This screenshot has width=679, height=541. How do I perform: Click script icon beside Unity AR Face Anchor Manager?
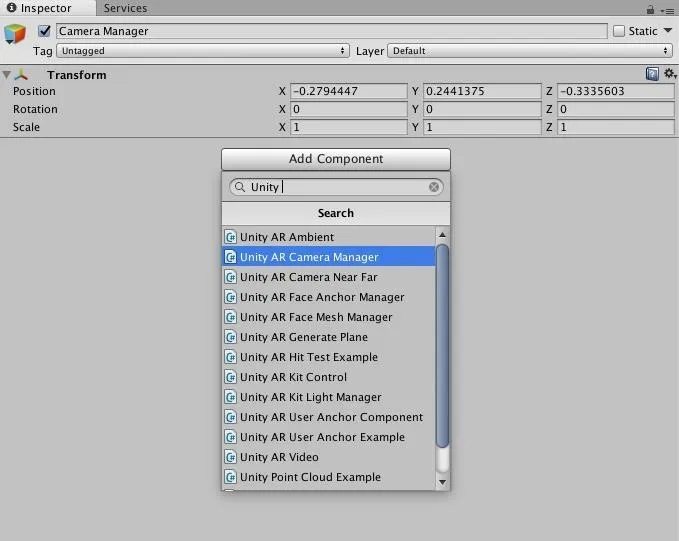point(230,297)
